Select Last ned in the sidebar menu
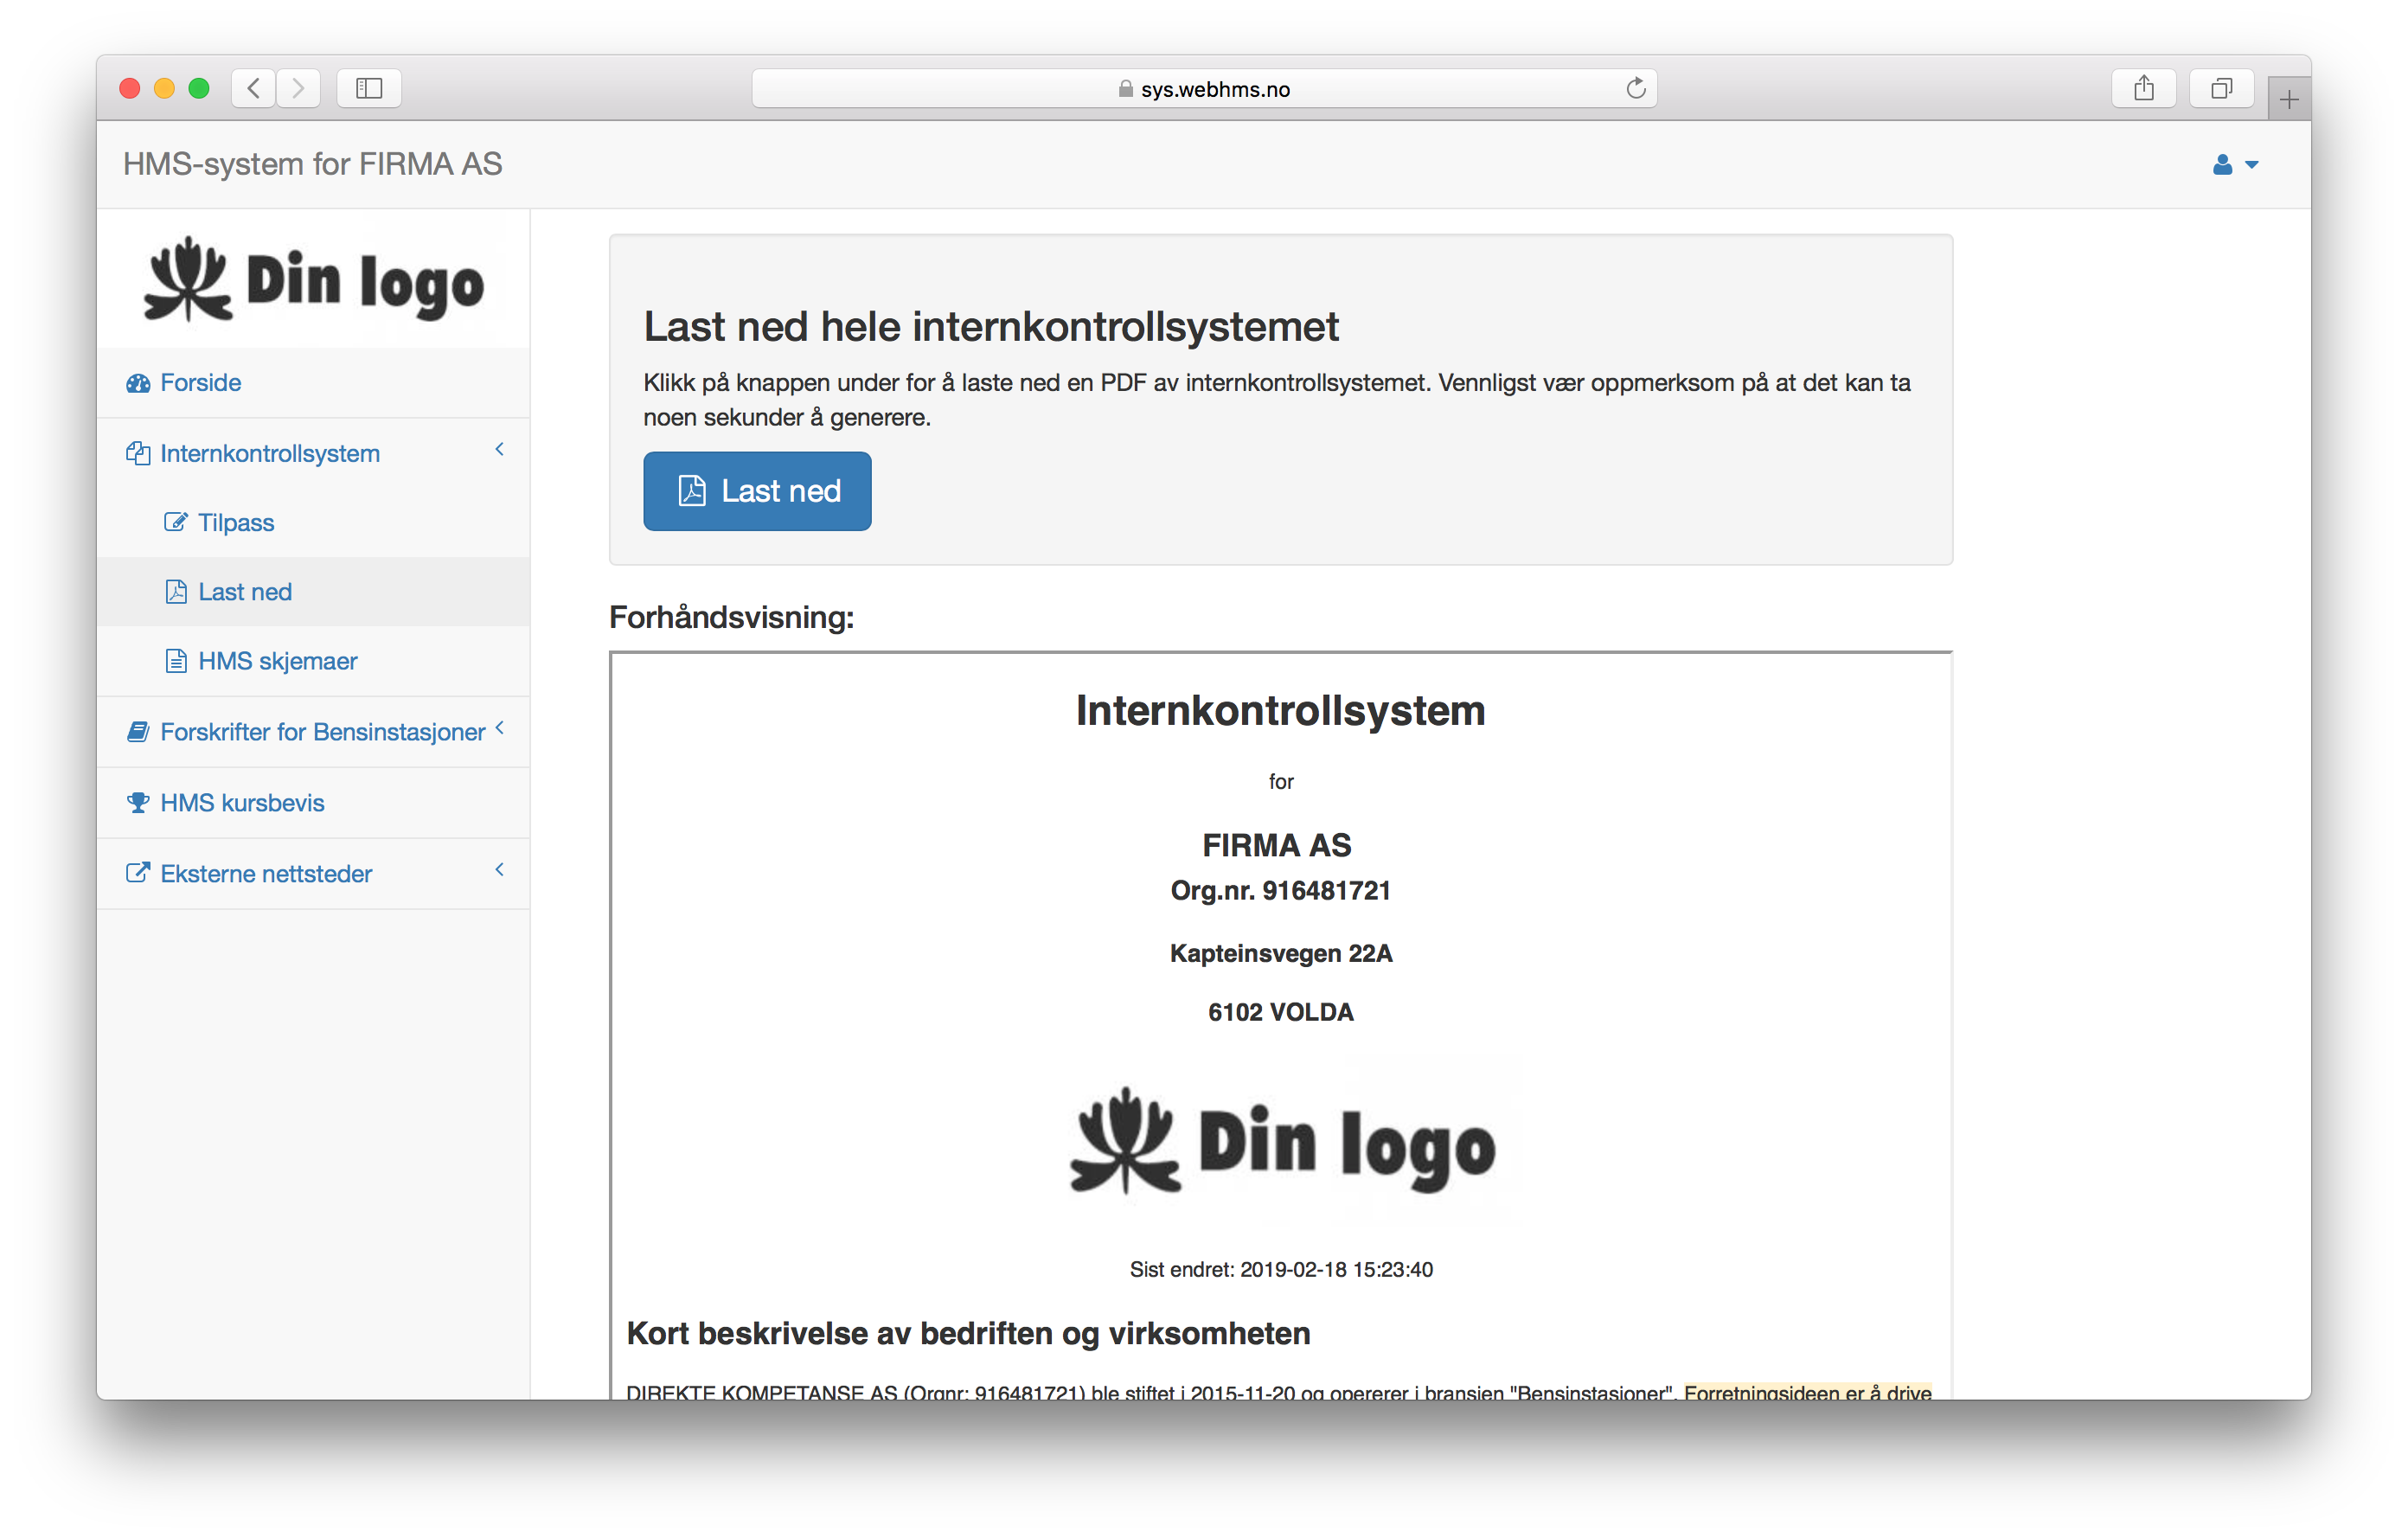 (x=245, y=592)
